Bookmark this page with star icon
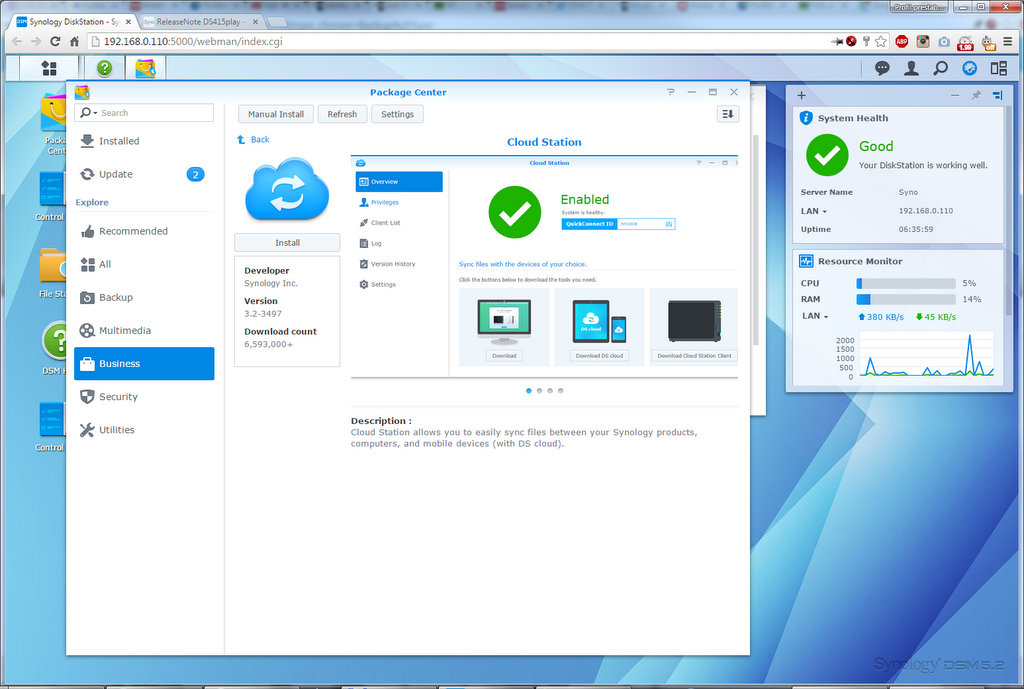This screenshot has width=1024, height=689. [880, 42]
